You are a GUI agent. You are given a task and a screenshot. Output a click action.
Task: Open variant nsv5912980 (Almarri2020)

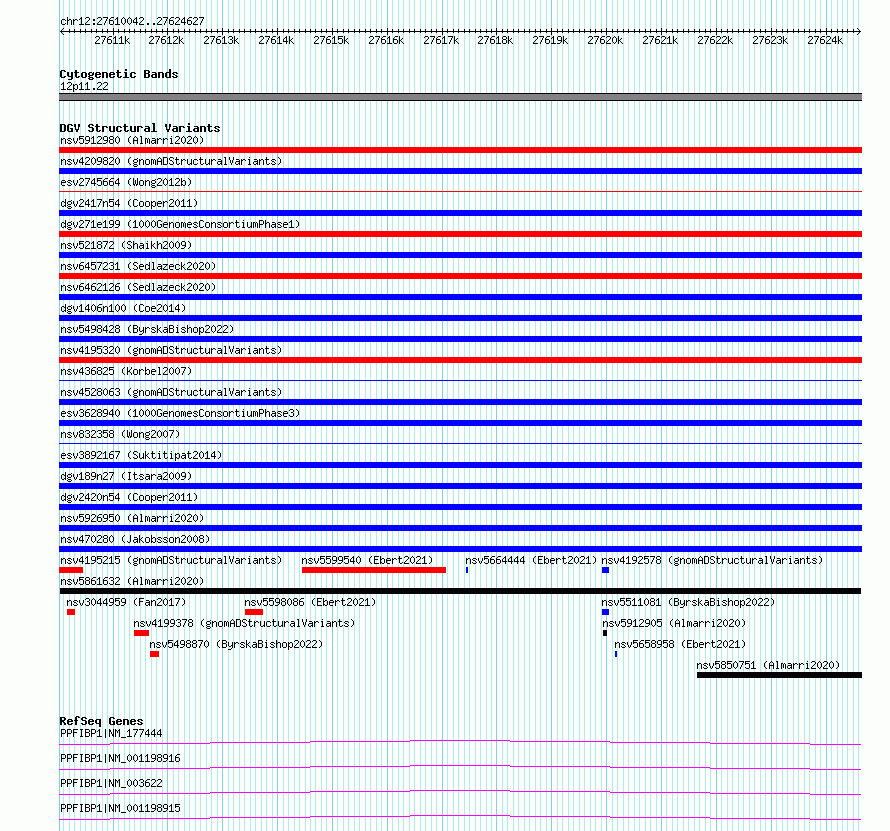click(x=132, y=140)
